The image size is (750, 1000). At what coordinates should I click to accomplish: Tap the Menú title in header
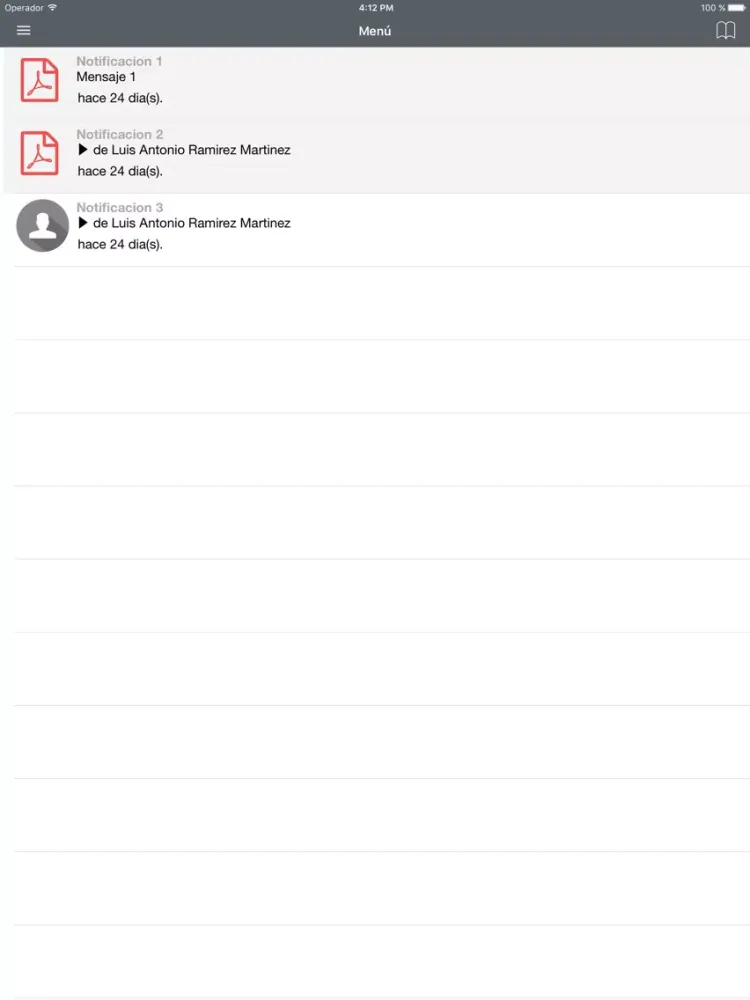pos(375,31)
